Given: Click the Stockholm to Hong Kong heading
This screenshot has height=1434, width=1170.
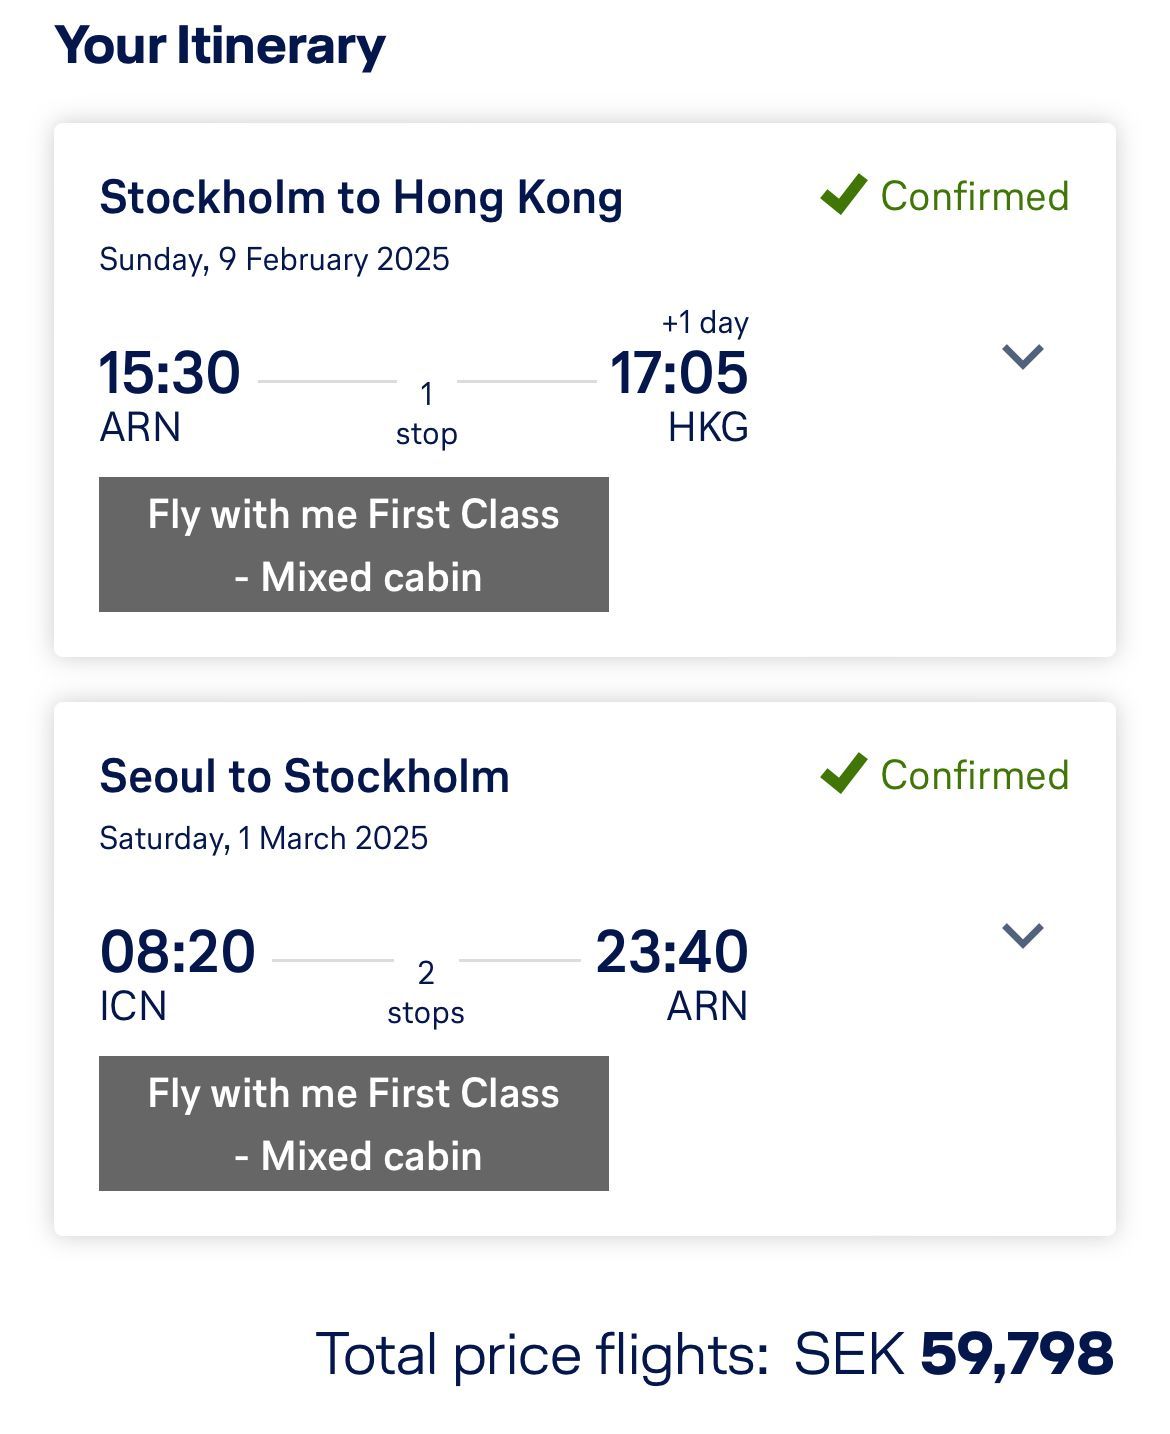Looking at the screenshot, I should (361, 198).
